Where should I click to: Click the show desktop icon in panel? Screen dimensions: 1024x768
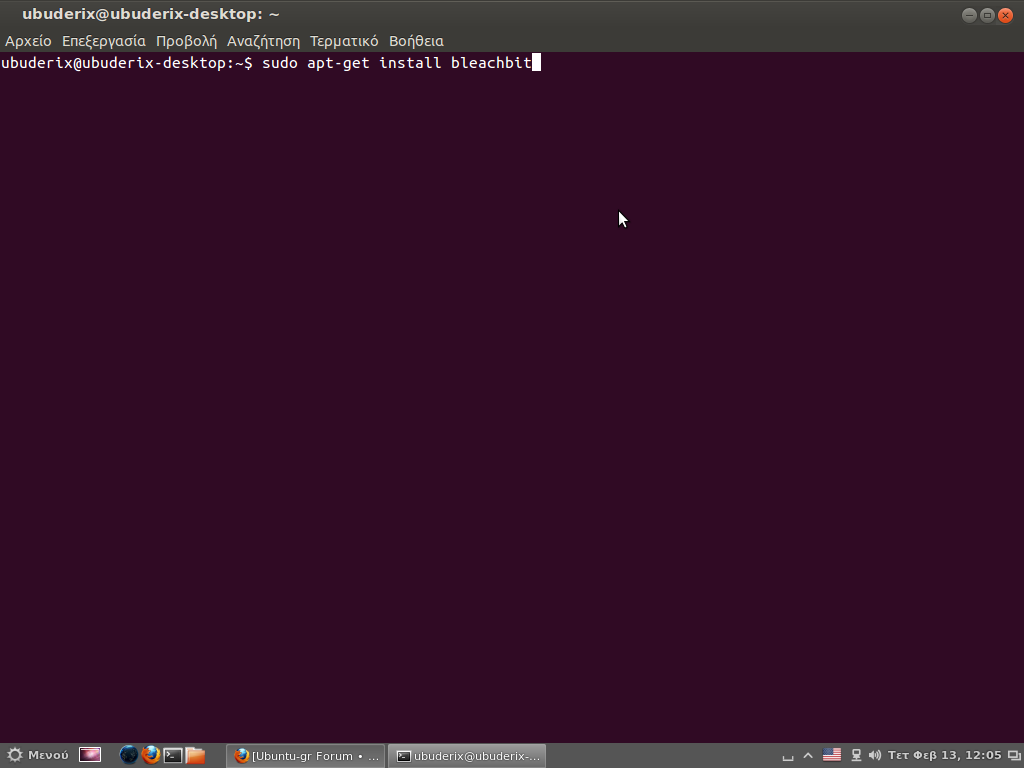pyautogui.click(x=90, y=755)
